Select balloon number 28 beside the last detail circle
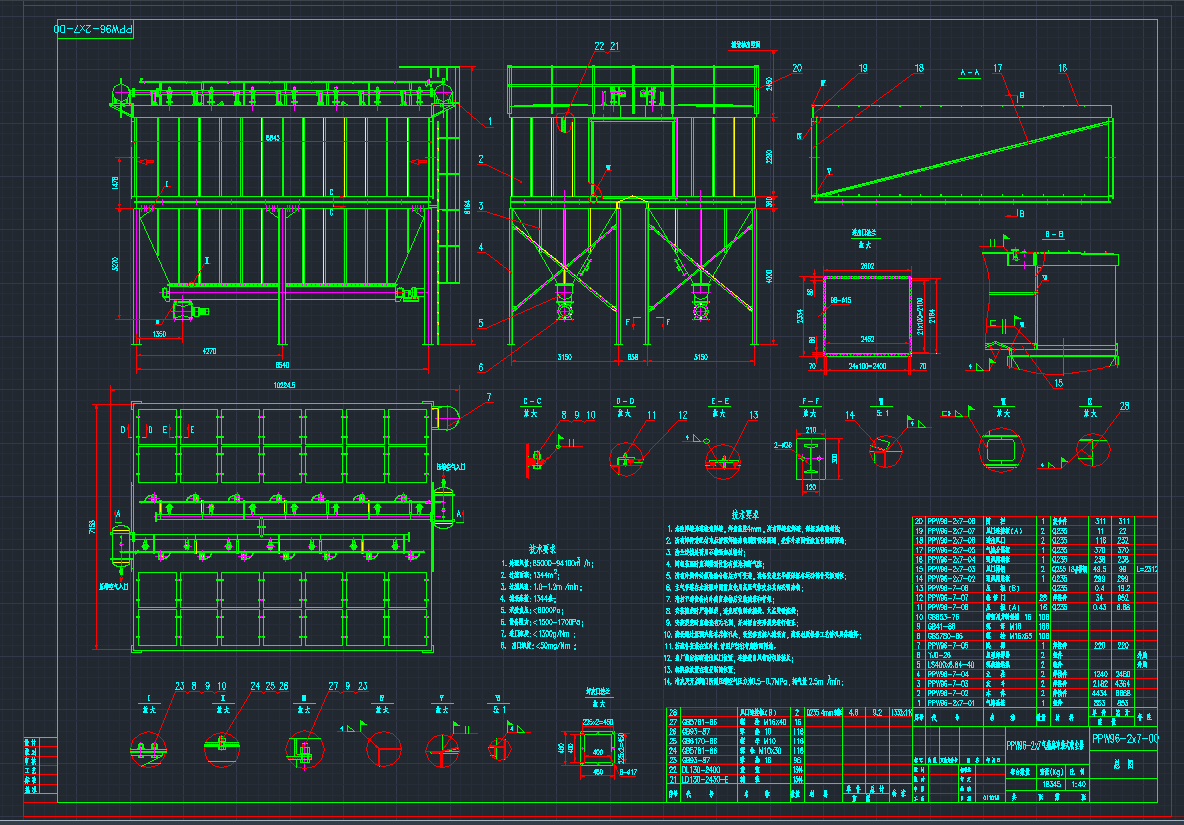The image size is (1184, 825). click(1125, 406)
